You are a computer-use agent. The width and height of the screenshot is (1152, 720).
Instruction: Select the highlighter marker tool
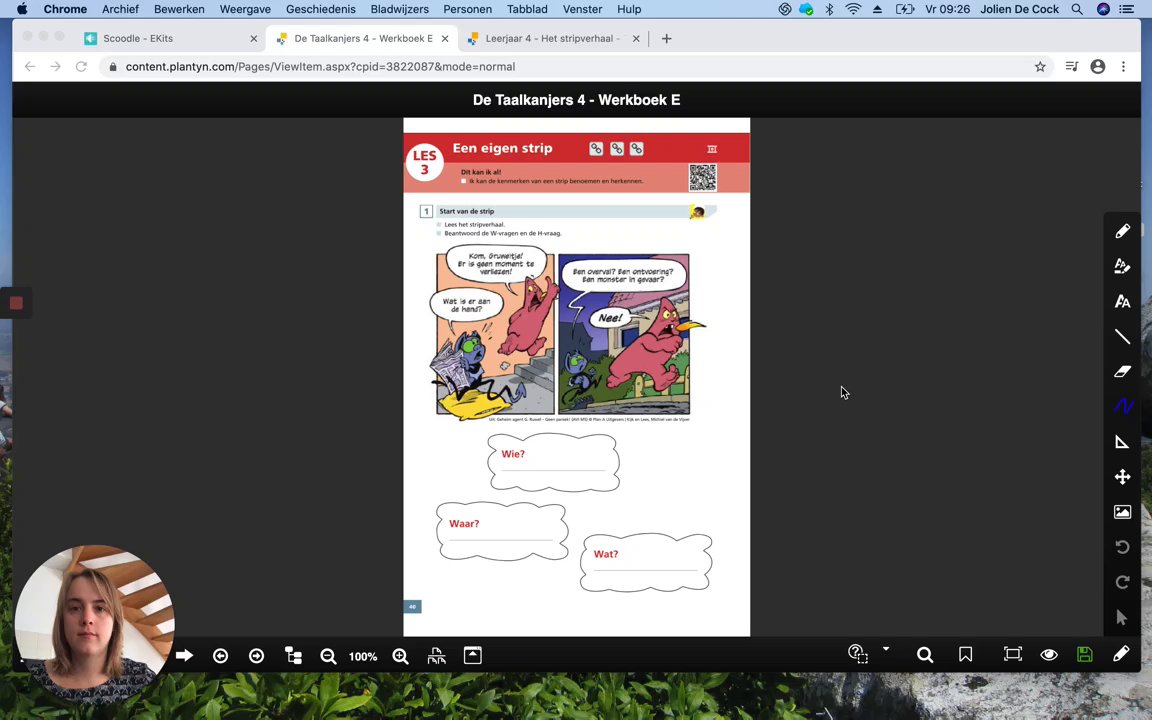coord(1122,266)
